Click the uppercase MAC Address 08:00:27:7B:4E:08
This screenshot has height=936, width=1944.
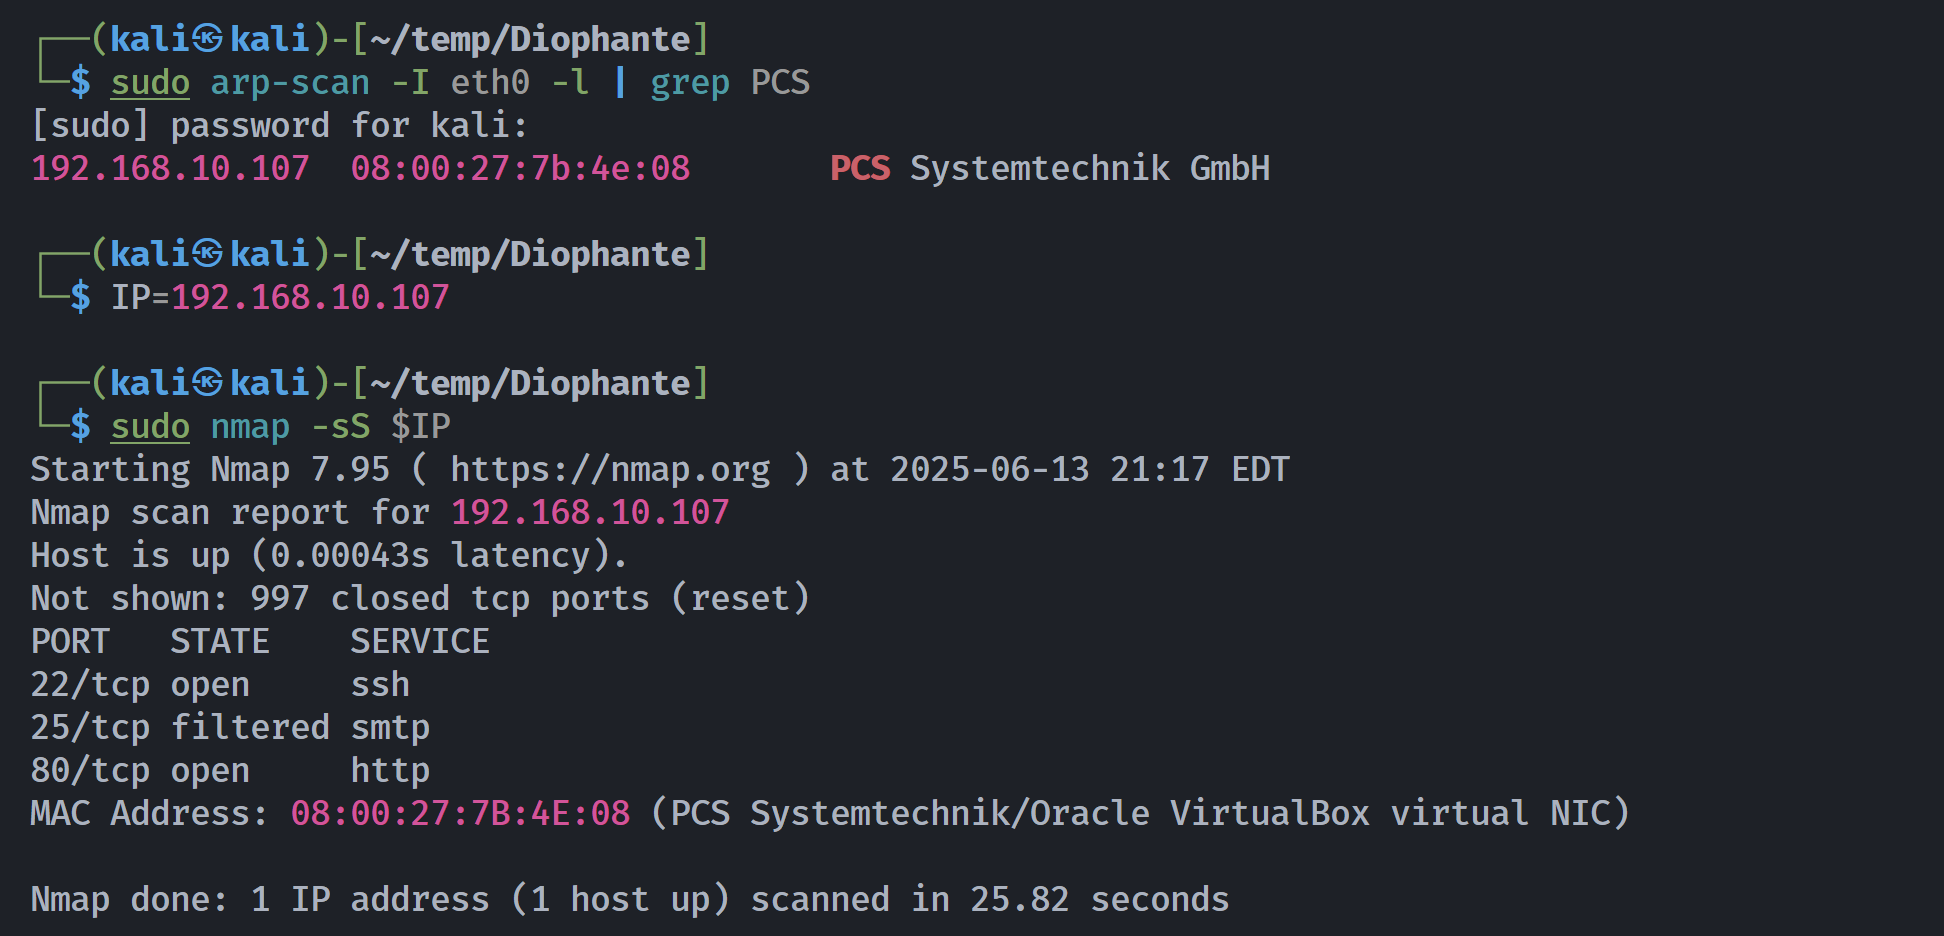pos(460,813)
